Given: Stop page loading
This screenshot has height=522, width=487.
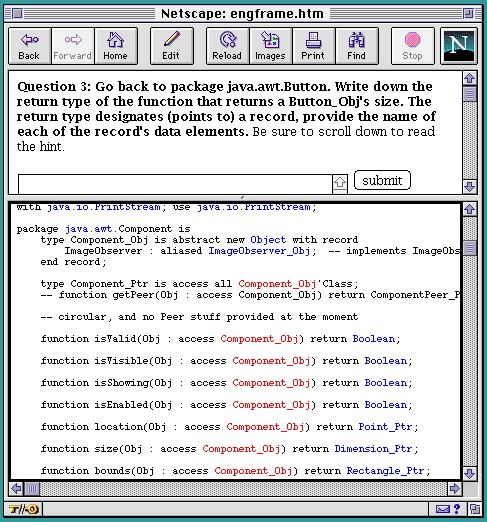Looking at the screenshot, I should point(413,46).
